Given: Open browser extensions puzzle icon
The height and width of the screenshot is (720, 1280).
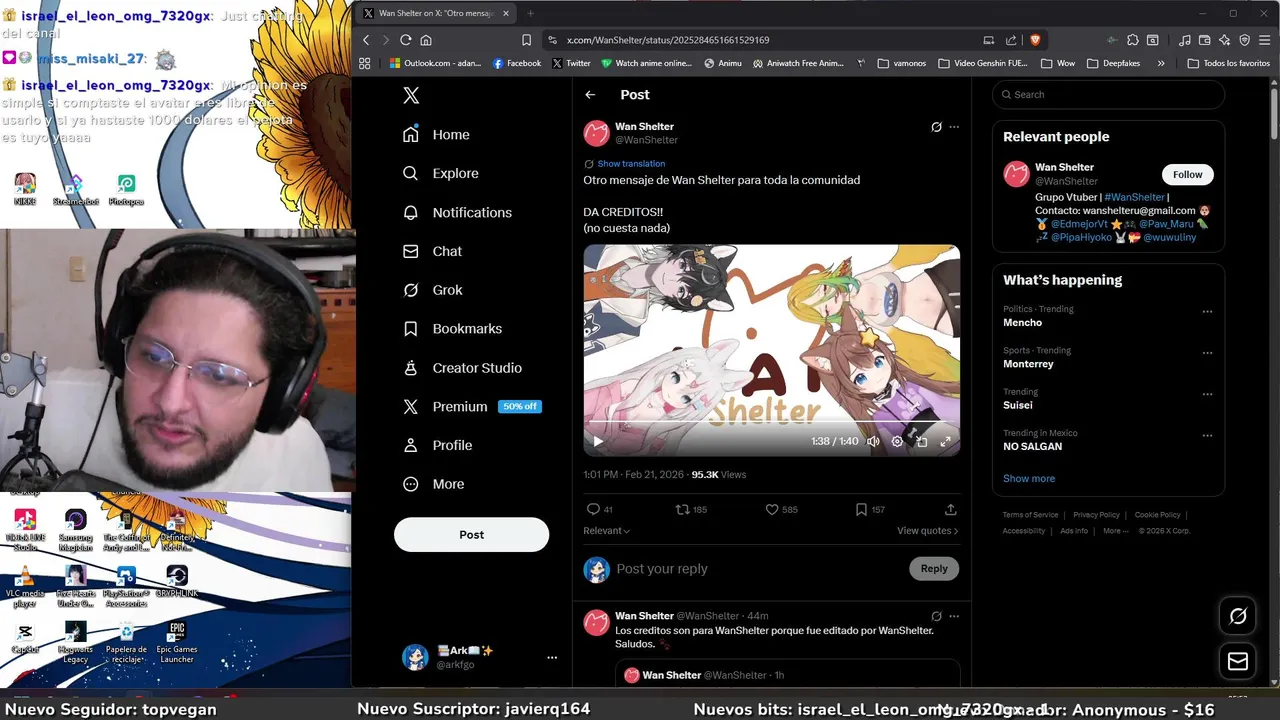Looking at the screenshot, I should [x=1133, y=40].
